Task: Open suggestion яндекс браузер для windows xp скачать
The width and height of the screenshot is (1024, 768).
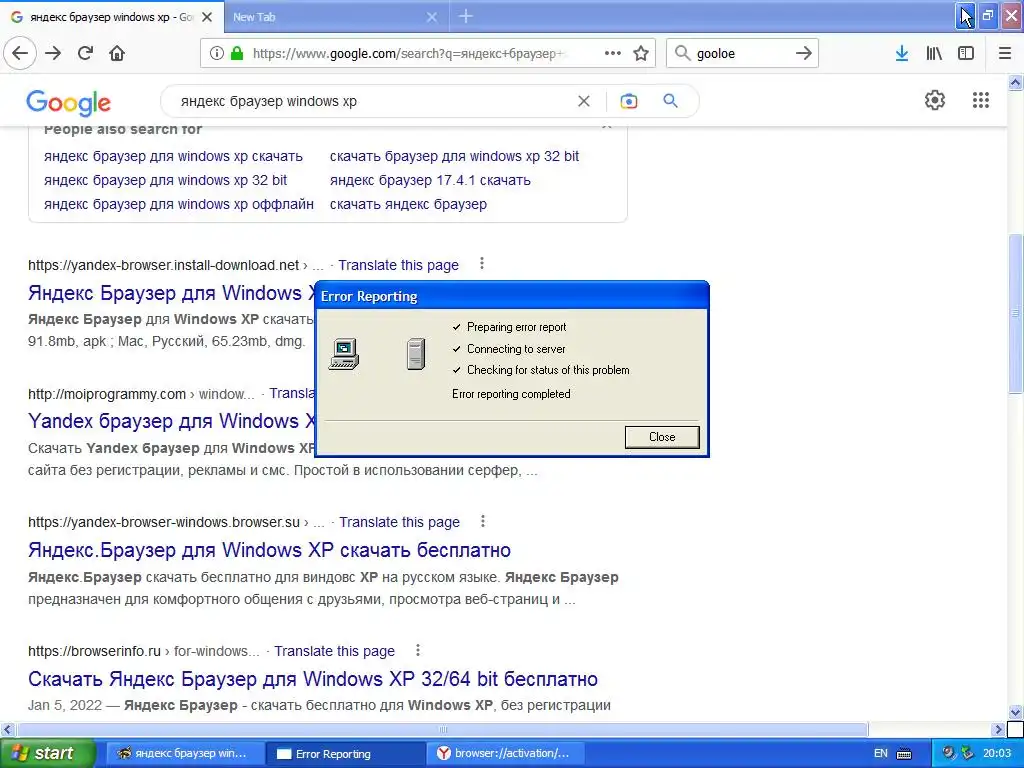Action: pos(173,156)
